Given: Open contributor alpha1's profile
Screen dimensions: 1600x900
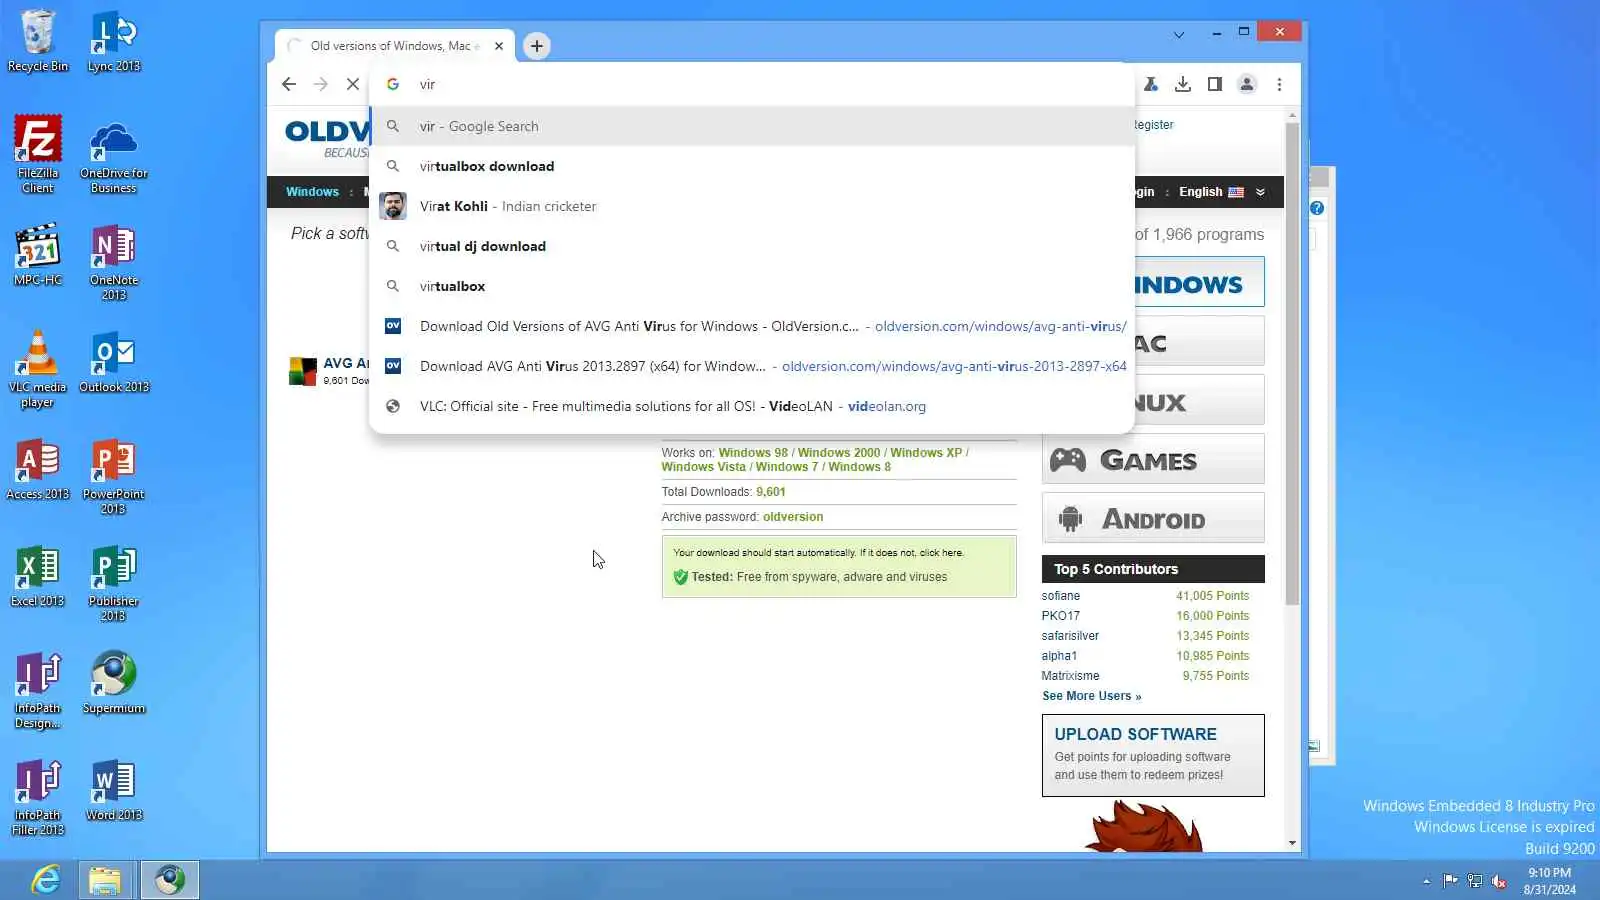Looking at the screenshot, I should pos(1059,656).
